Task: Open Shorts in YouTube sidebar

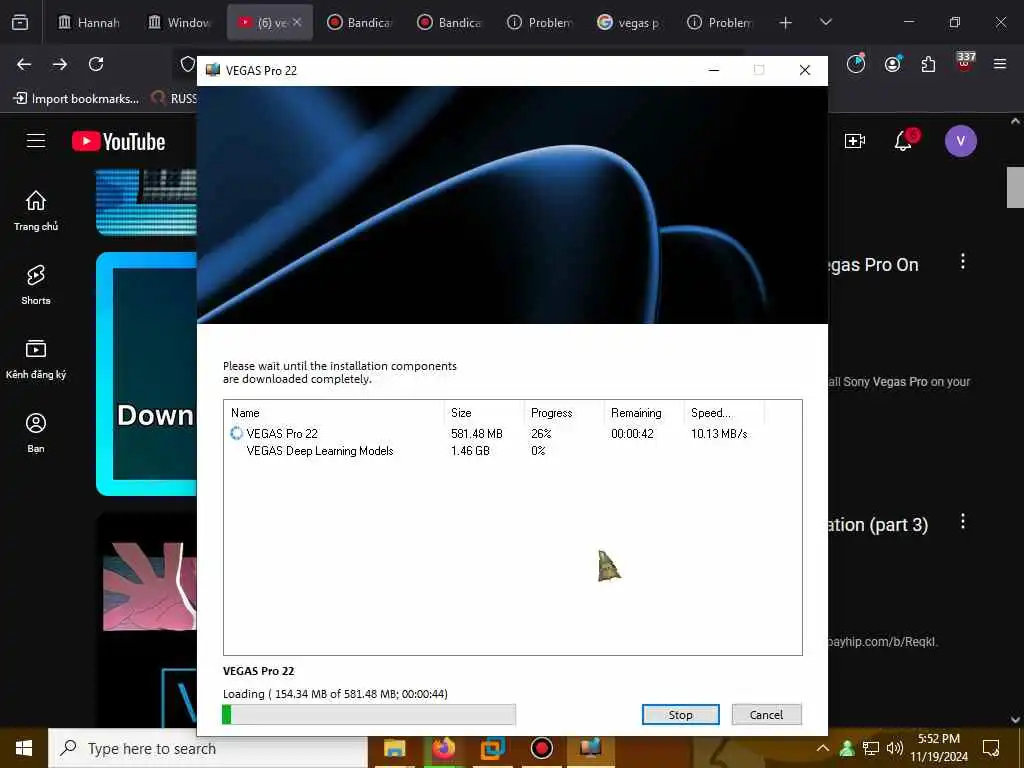Action: click(x=36, y=285)
